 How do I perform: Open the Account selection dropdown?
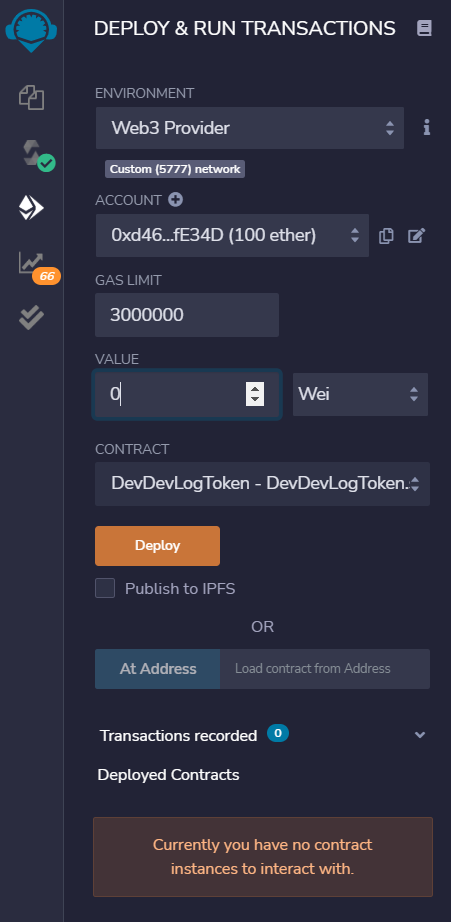[x=232, y=236]
